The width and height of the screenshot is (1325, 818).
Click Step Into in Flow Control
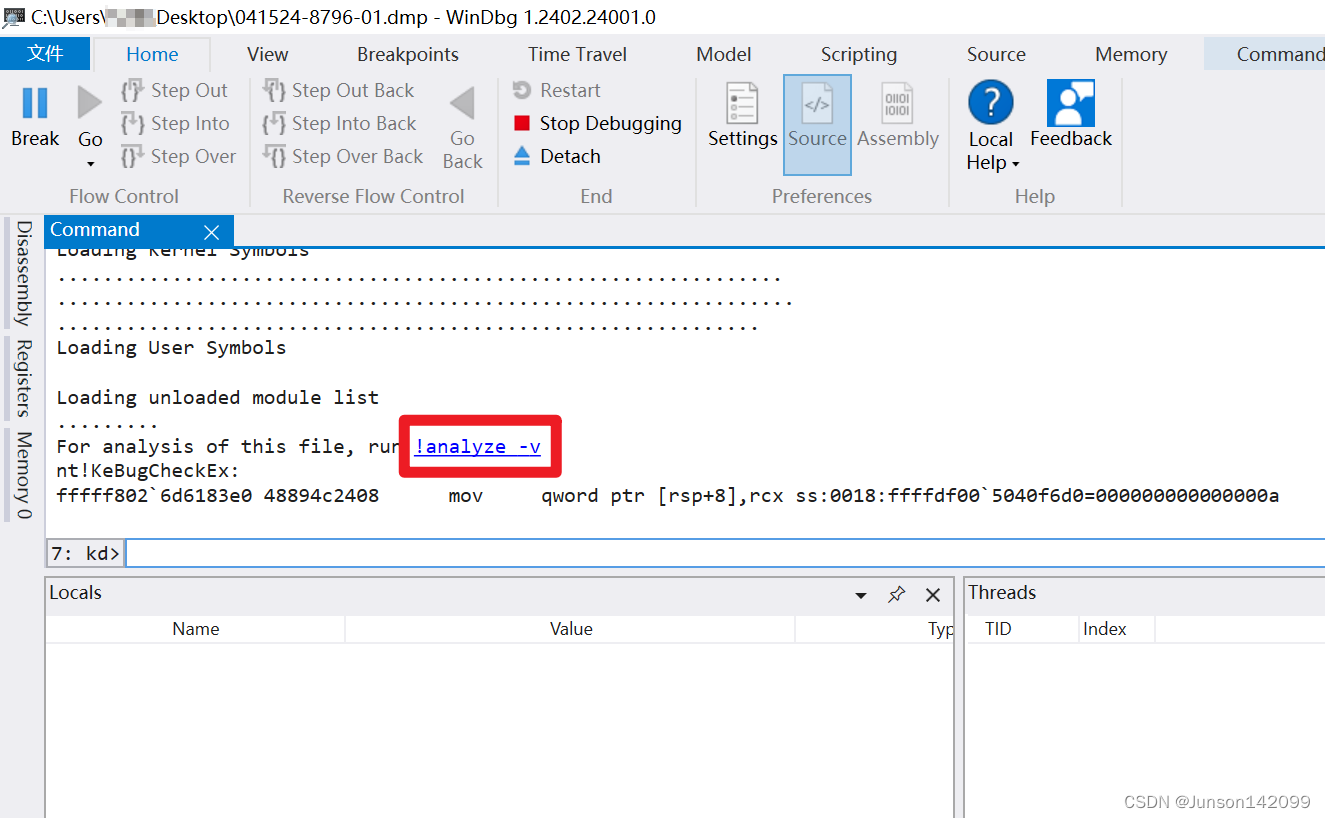point(176,124)
